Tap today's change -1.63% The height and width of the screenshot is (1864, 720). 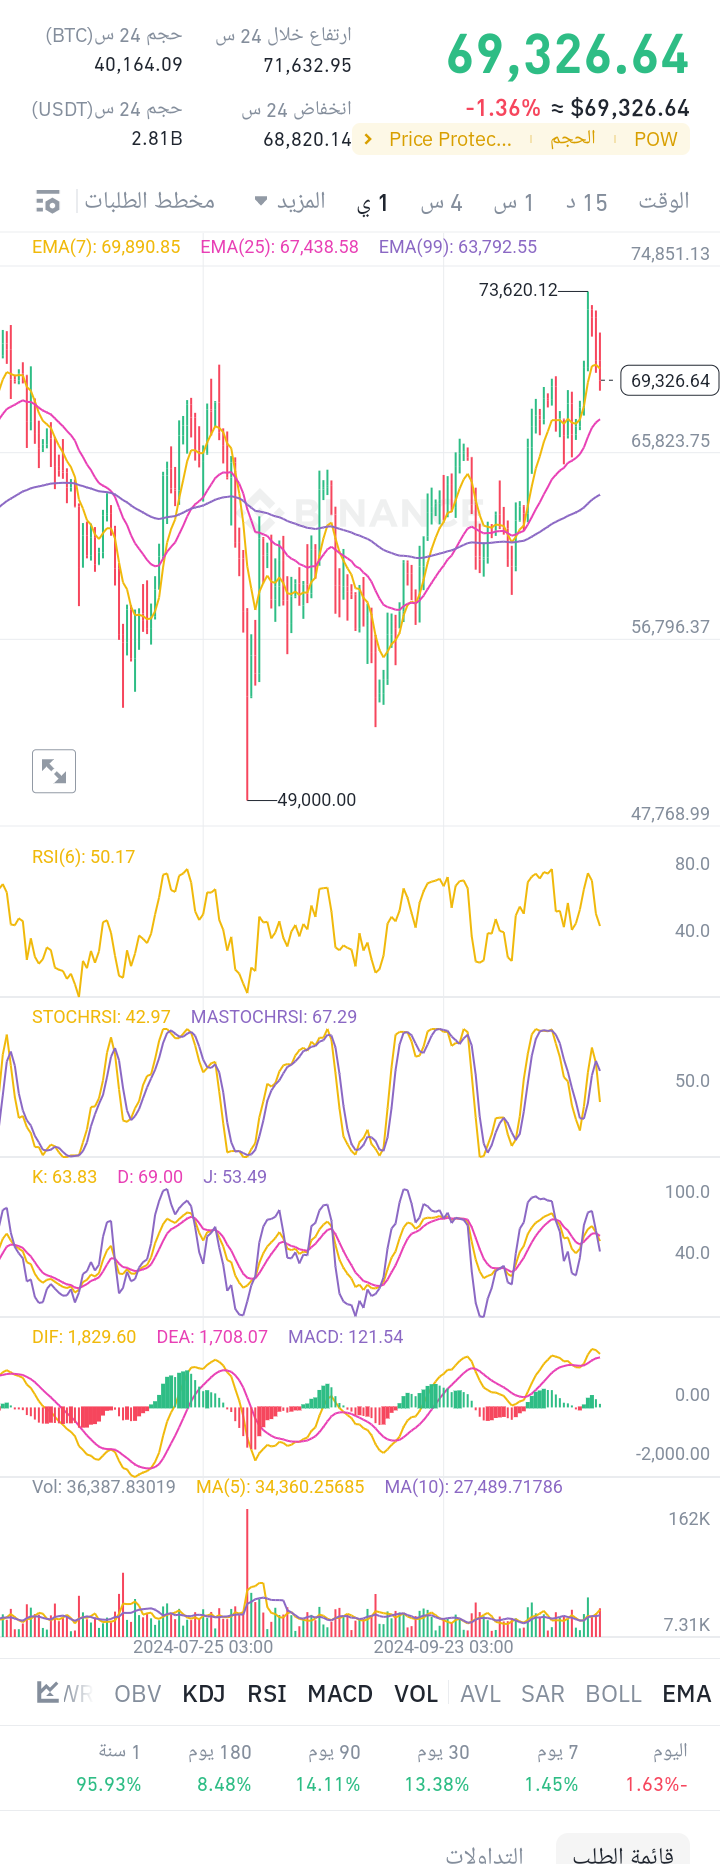(x=656, y=1784)
